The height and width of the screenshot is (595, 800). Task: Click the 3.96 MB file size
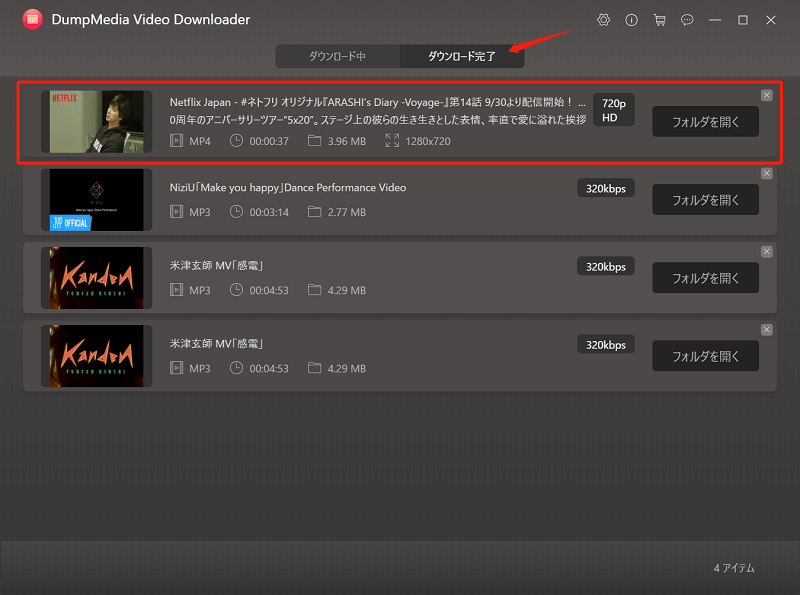click(x=346, y=141)
